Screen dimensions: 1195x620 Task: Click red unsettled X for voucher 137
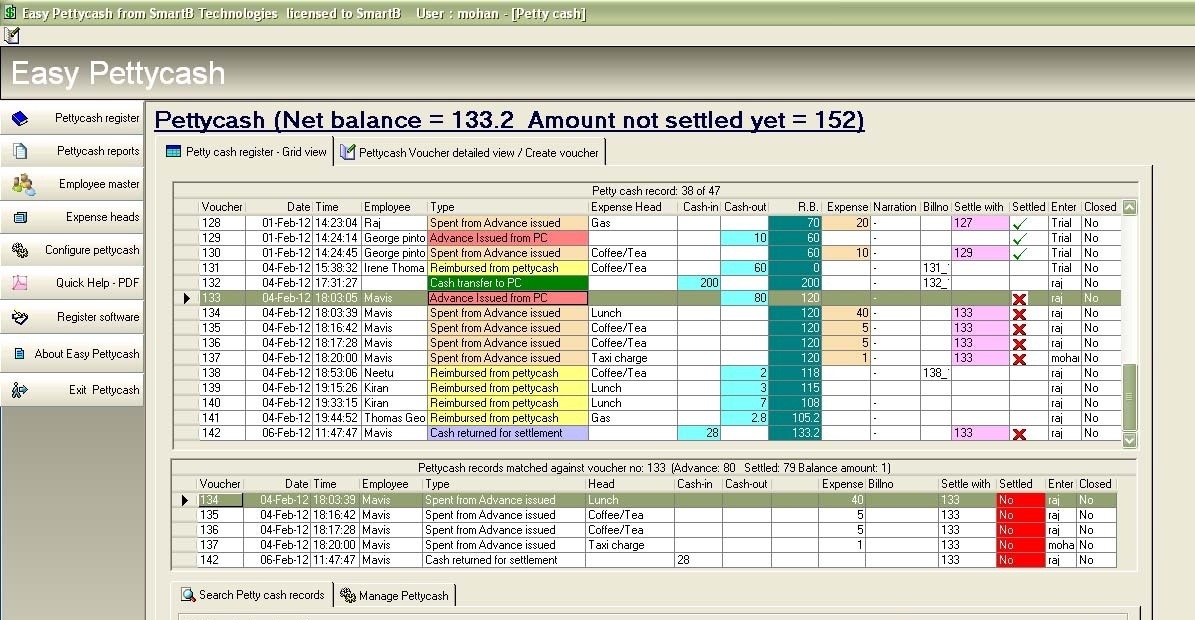point(1019,359)
